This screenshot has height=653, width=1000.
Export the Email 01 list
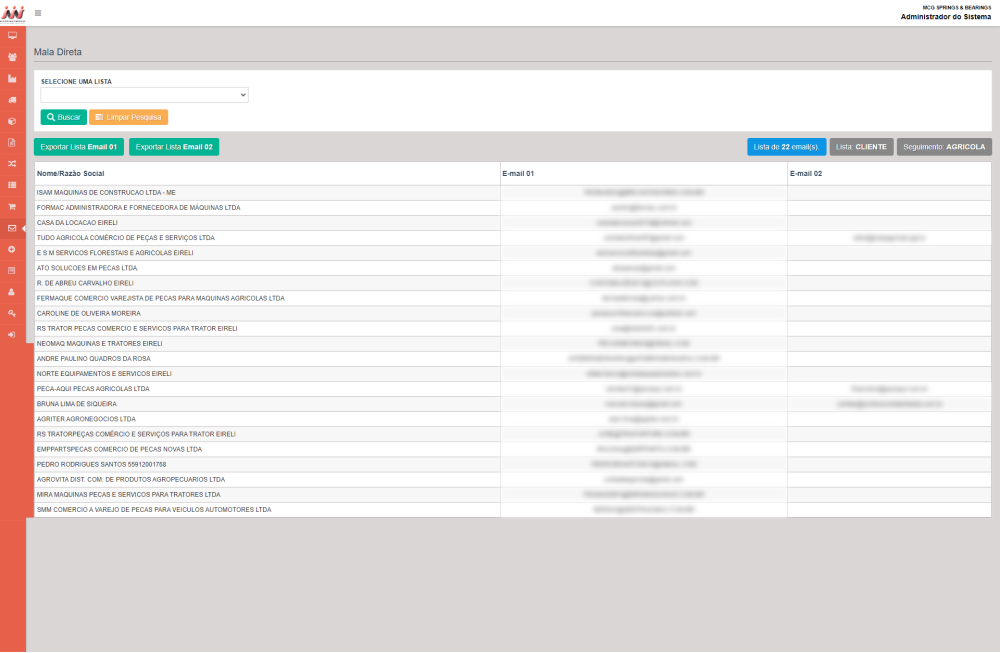tap(79, 147)
